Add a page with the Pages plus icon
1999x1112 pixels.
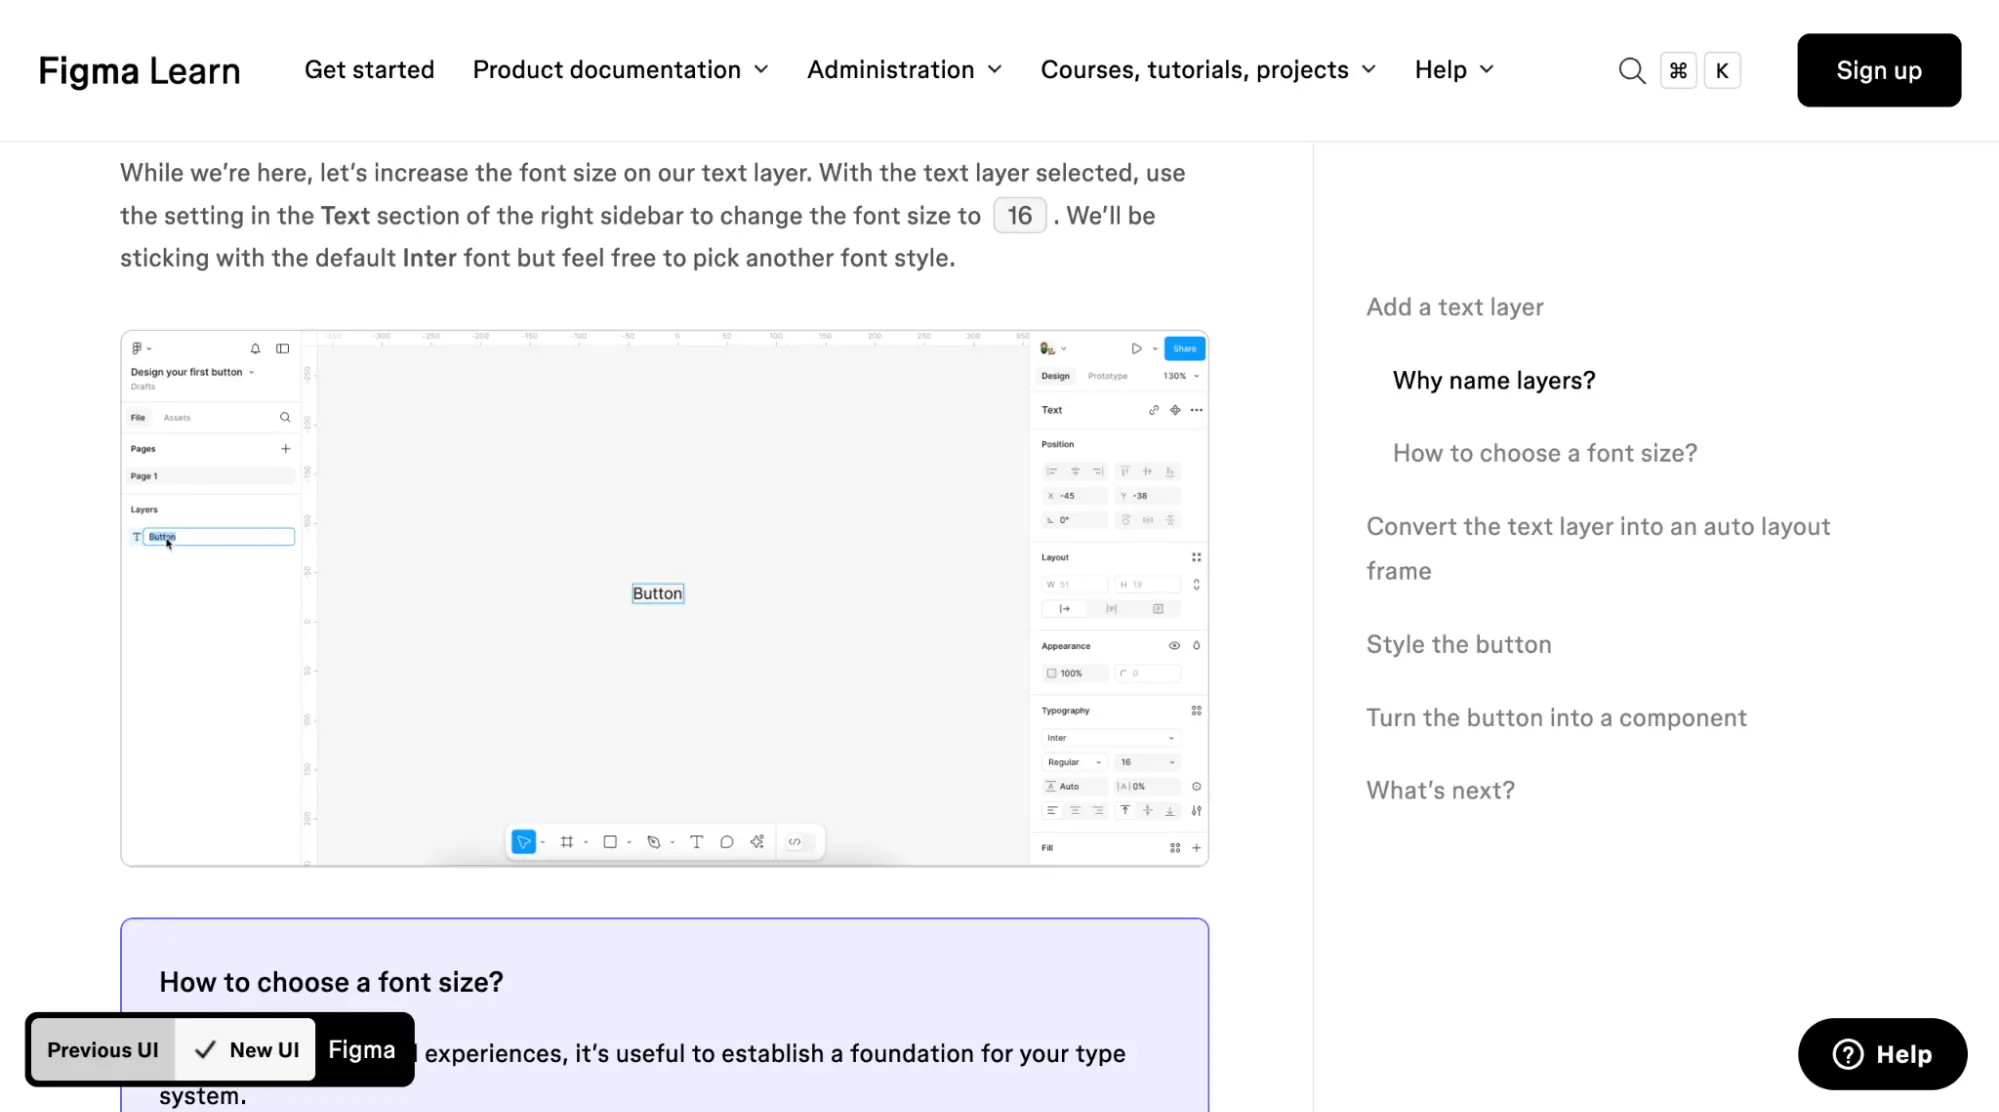pyautogui.click(x=285, y=449)
